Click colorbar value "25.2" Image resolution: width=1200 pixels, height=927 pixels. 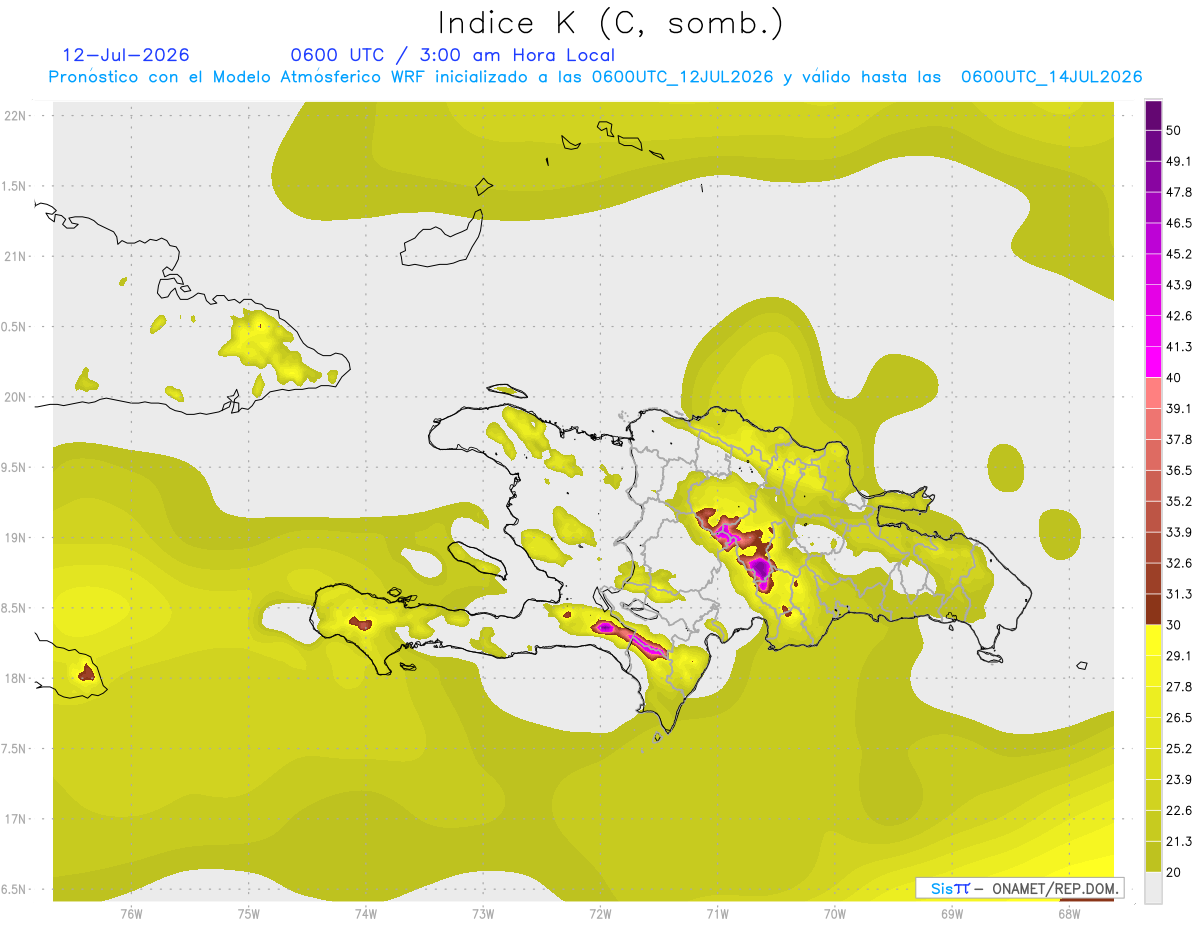coord(1179,749)
